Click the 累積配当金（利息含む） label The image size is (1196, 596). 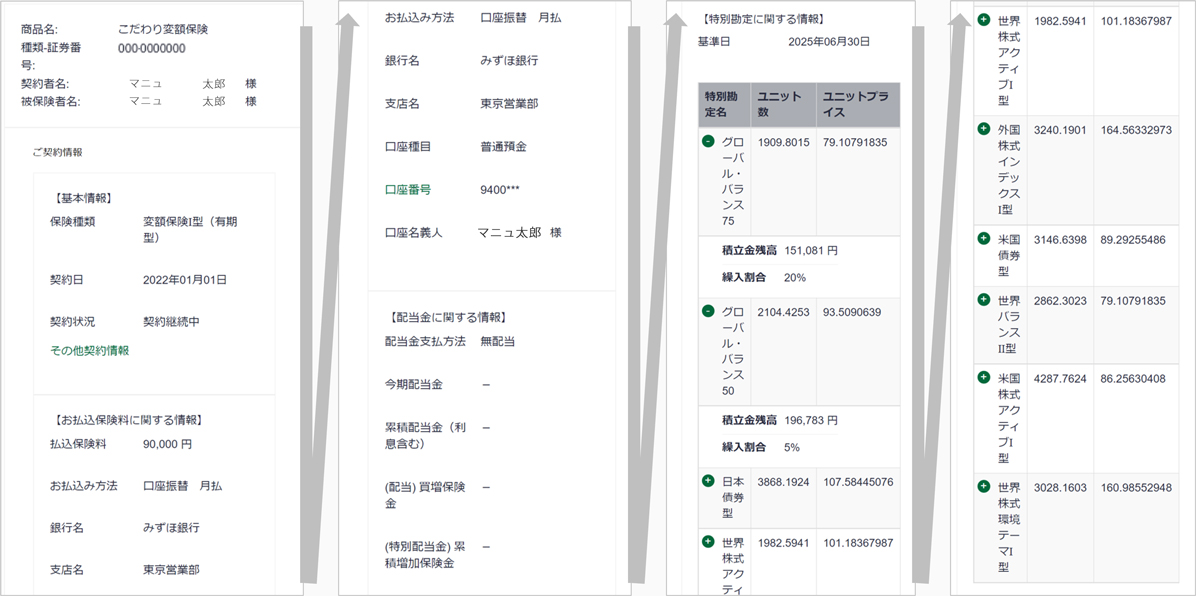tap(425, 435)
